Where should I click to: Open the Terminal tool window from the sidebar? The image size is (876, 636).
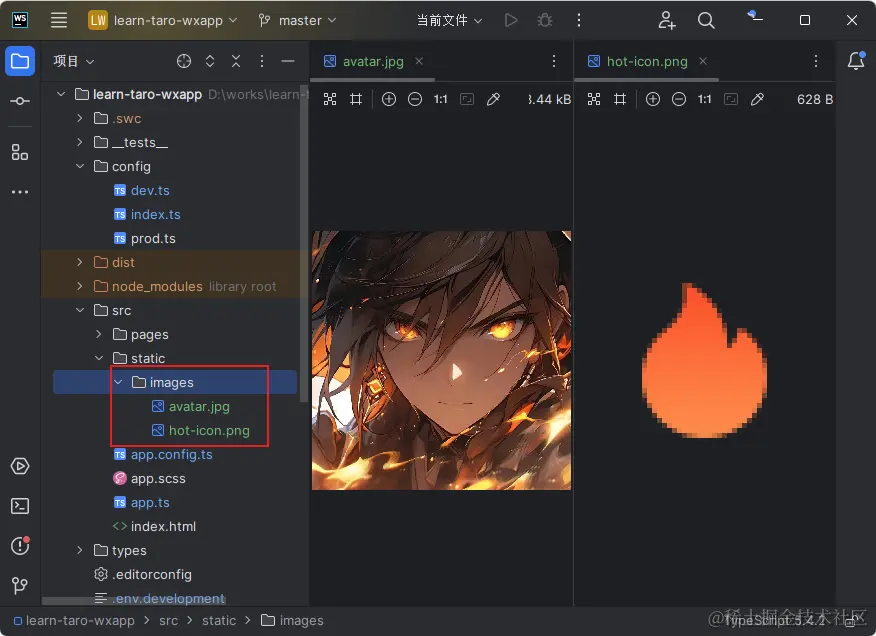(20, 506)
